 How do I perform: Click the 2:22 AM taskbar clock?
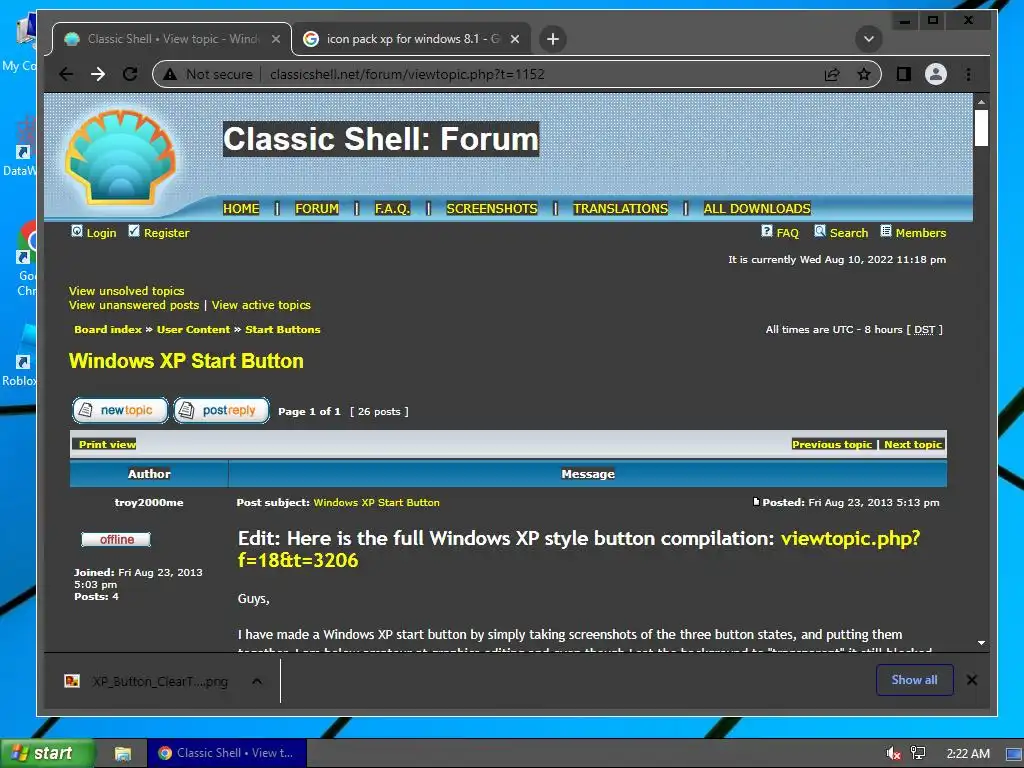coord(968,754)
